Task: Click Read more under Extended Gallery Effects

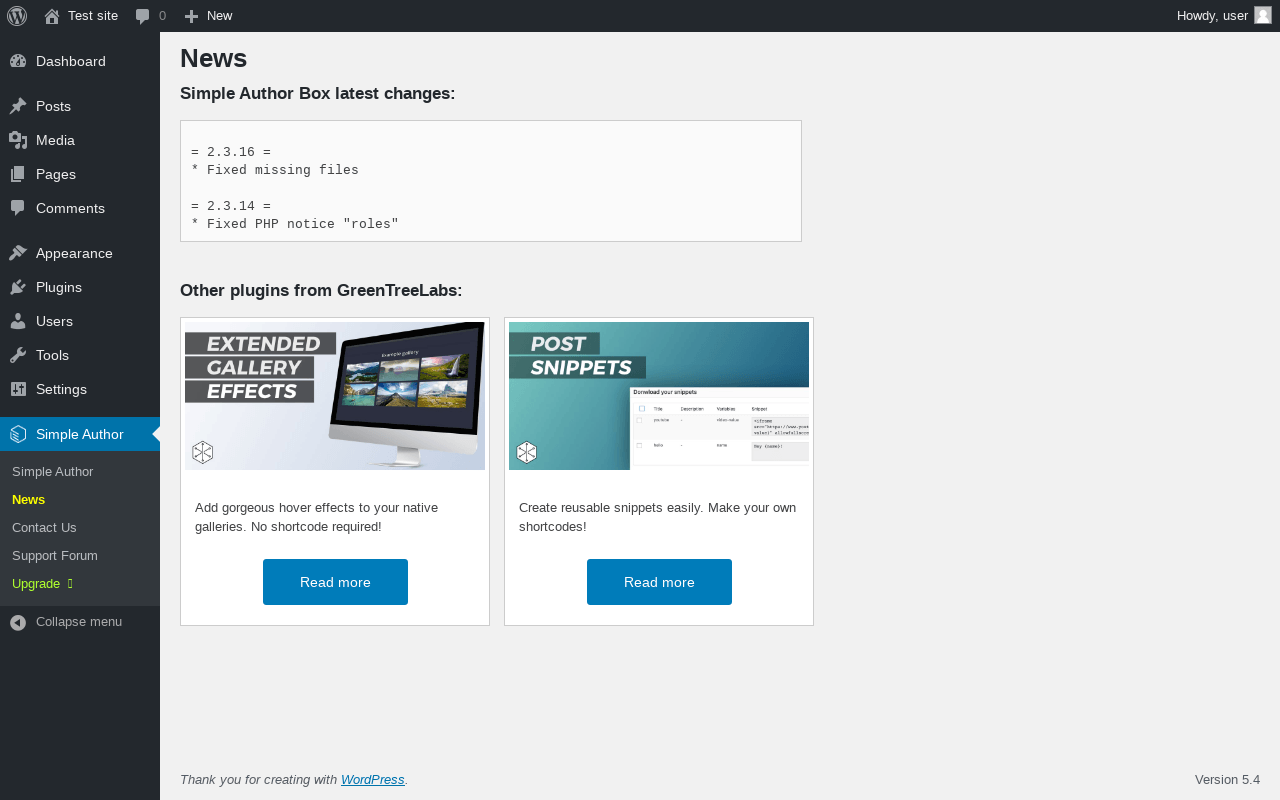Action: [335, 582]
